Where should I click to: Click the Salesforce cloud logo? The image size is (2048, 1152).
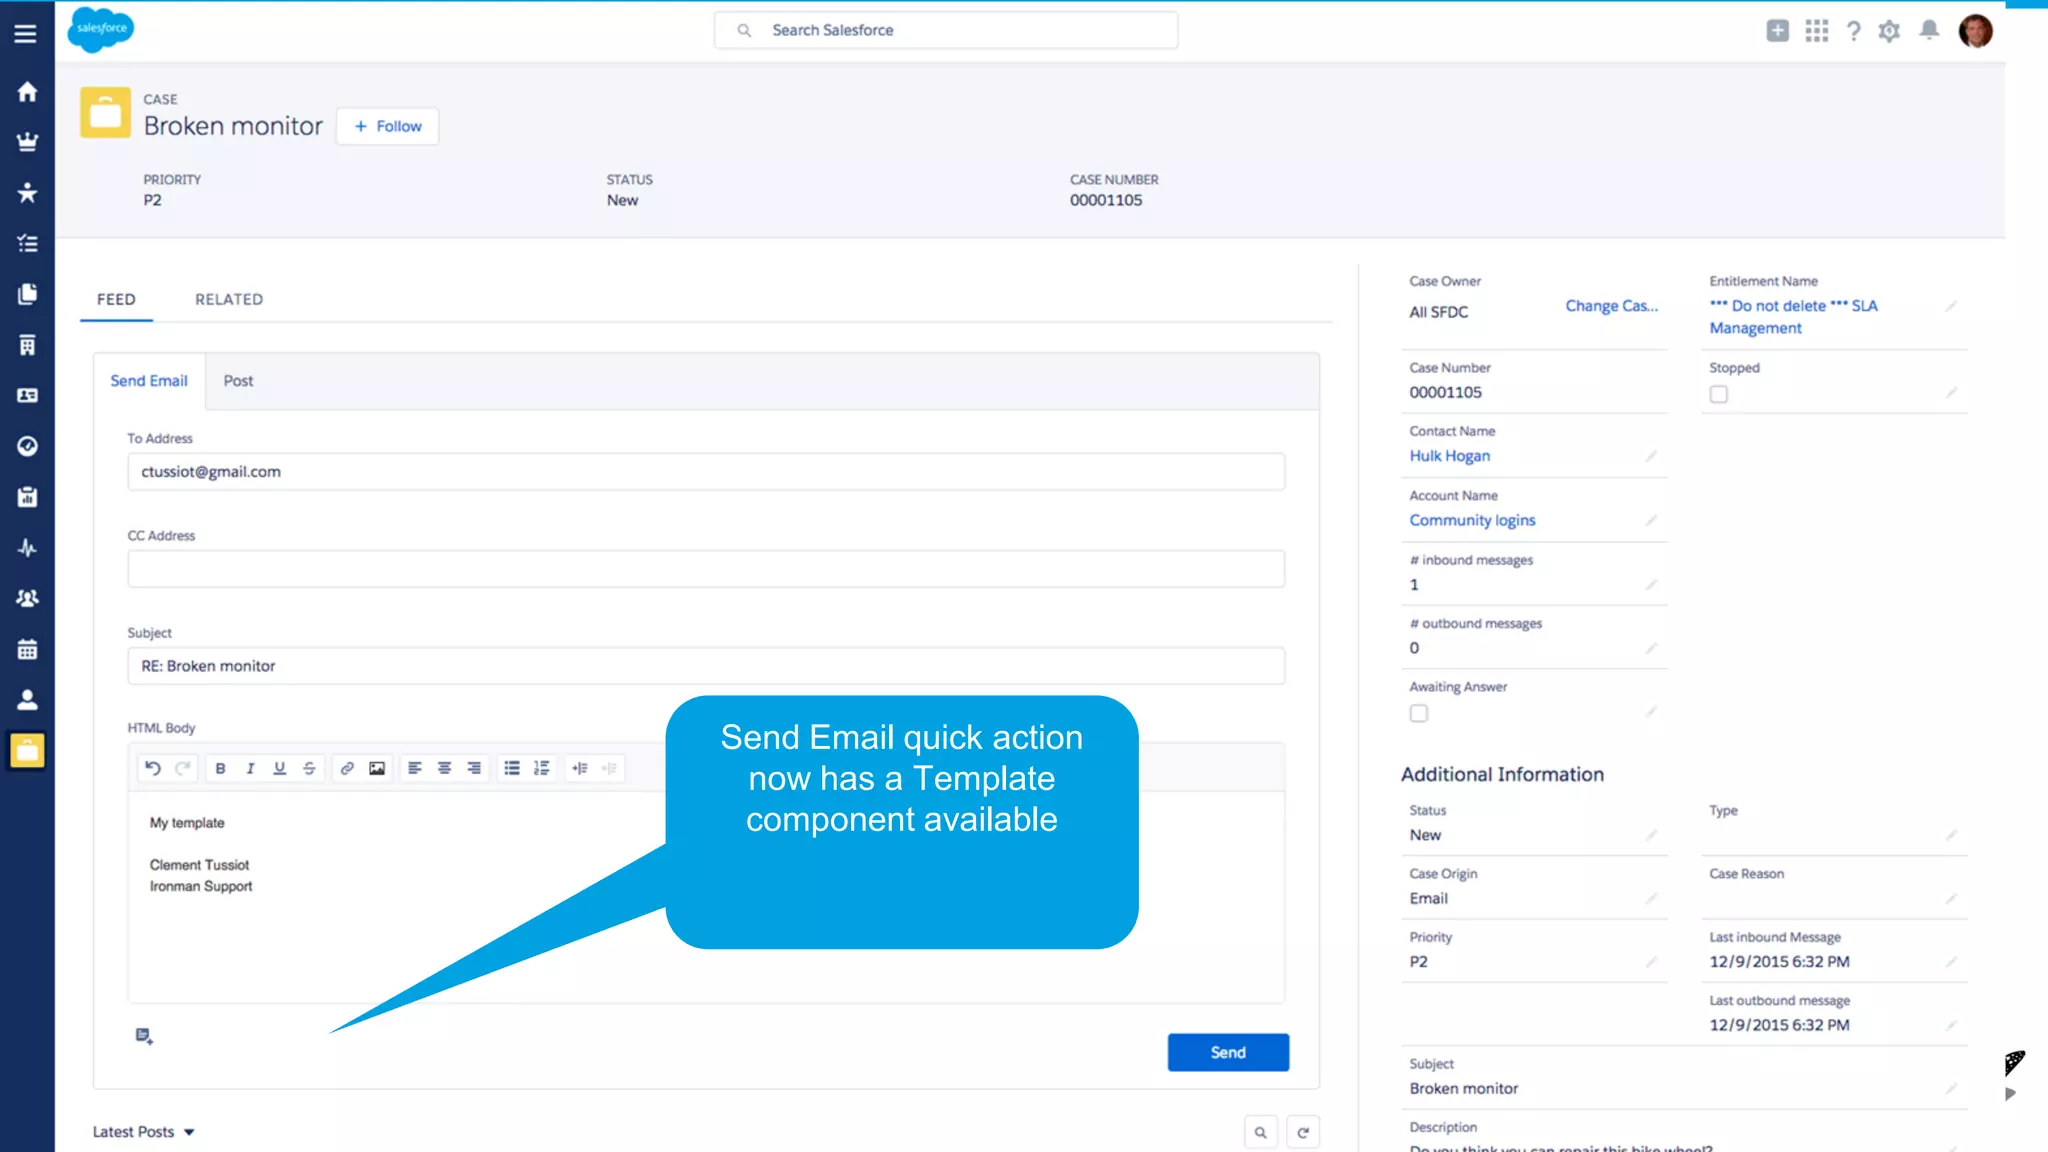pyautogui.click(x=101, y=29)
